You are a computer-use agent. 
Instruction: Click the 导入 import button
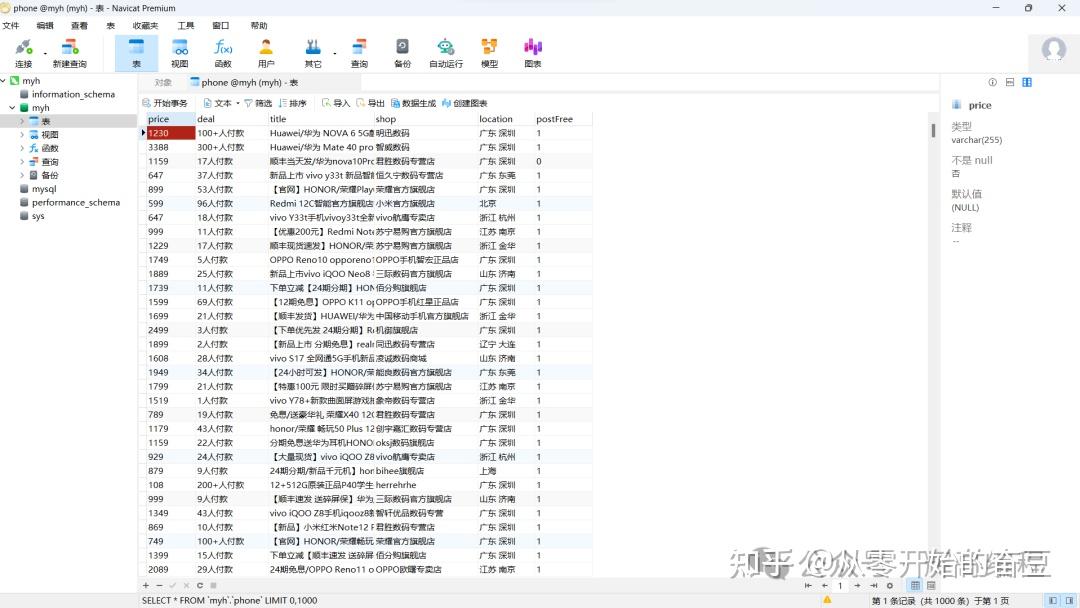pos(336,103)
